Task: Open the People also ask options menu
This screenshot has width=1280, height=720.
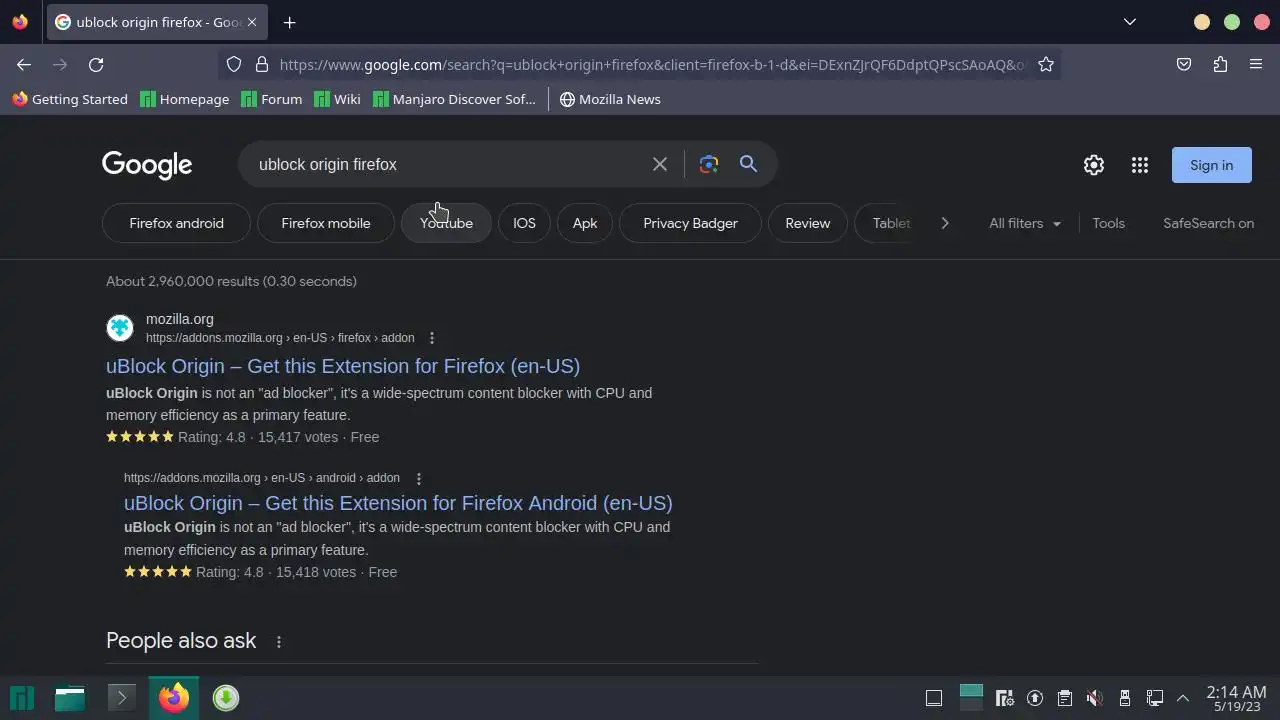Action: (279, 641)
